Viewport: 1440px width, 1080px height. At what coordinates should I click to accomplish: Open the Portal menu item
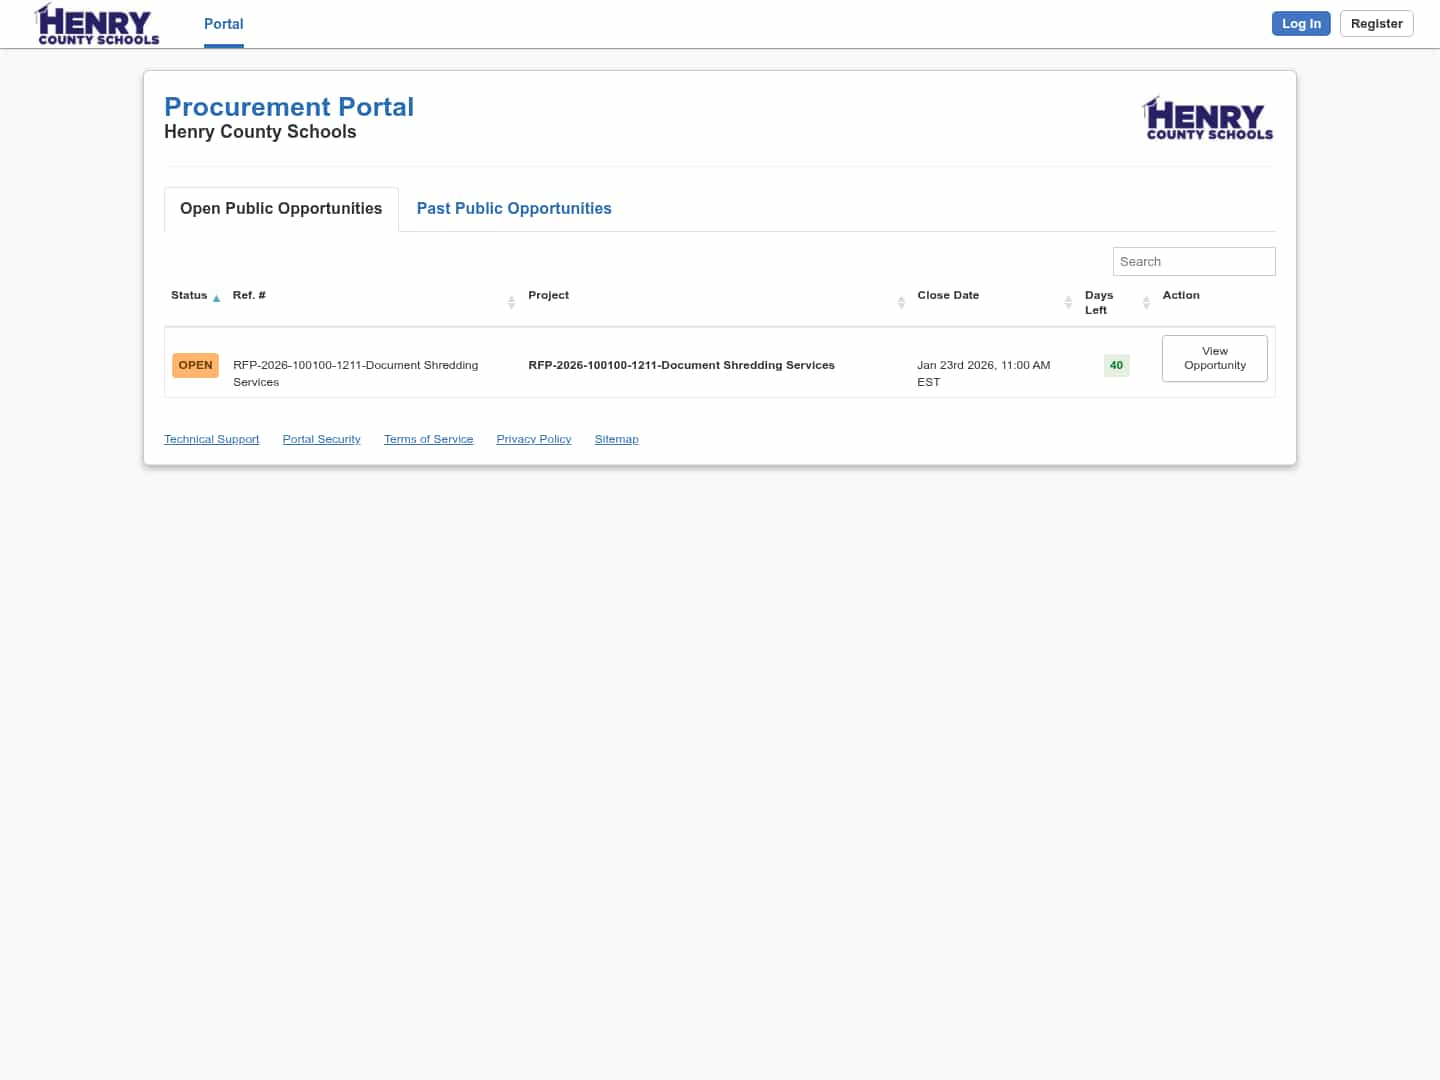click(x=223, y=23)
